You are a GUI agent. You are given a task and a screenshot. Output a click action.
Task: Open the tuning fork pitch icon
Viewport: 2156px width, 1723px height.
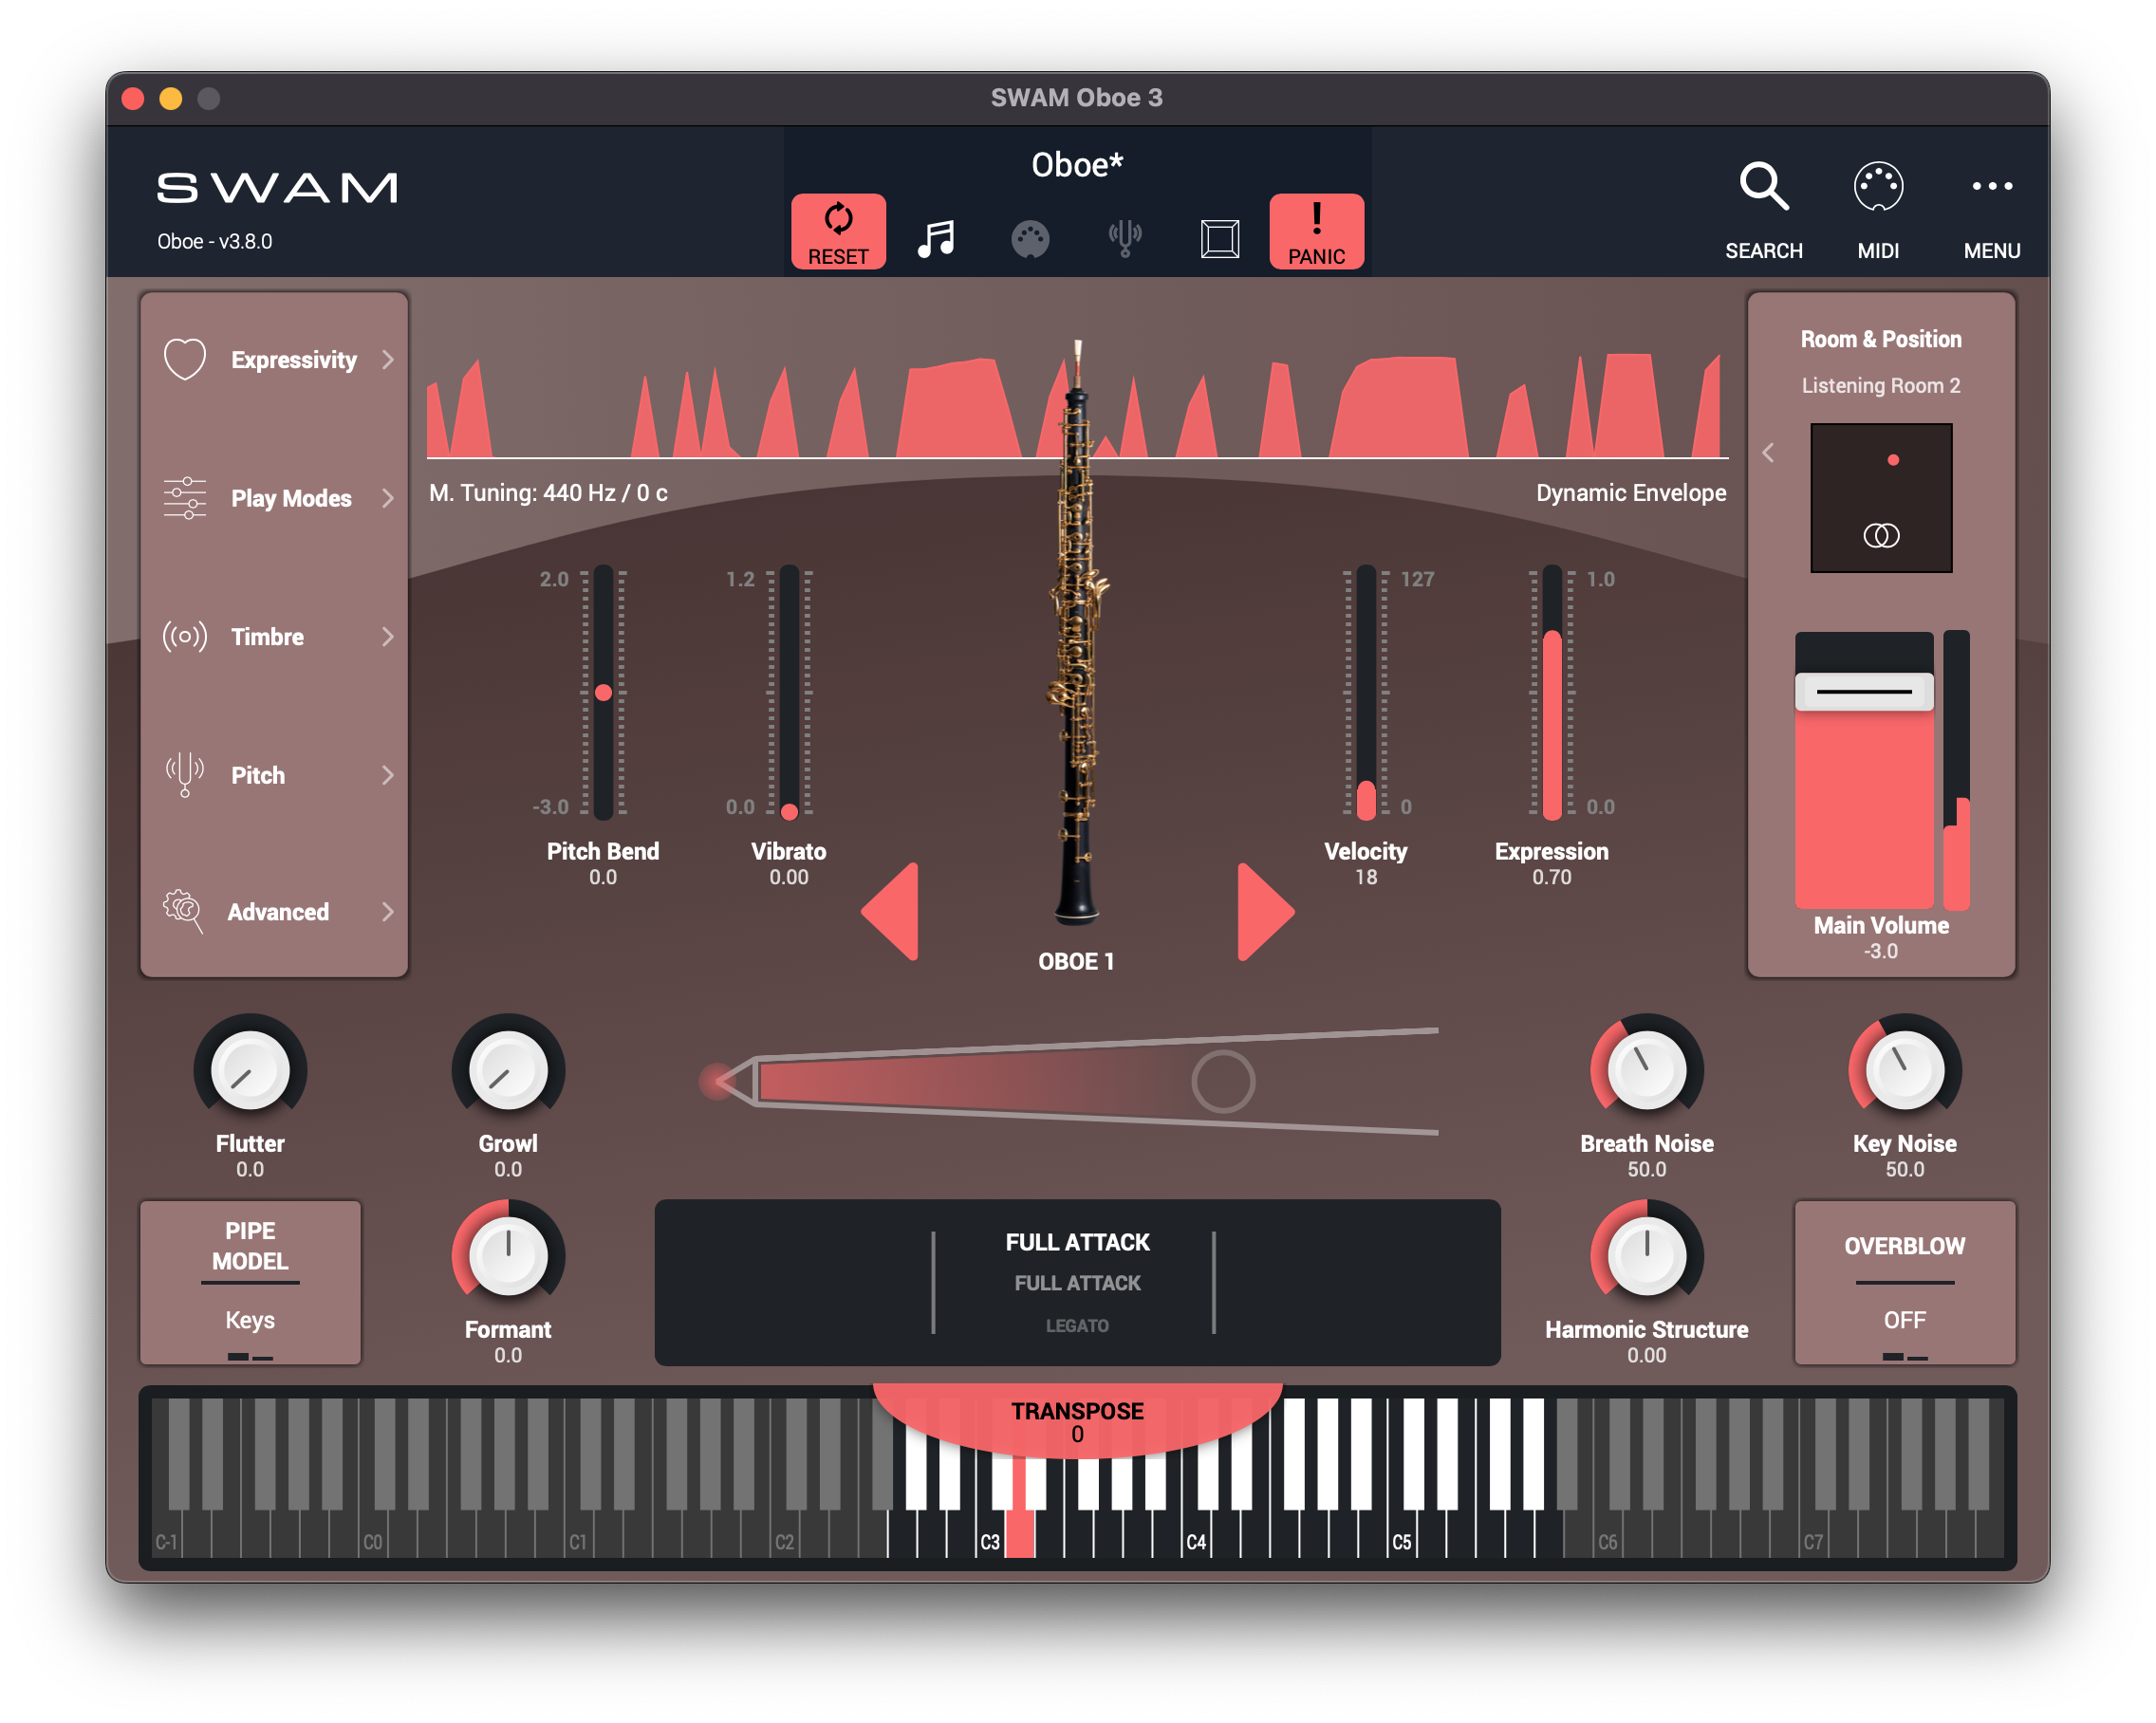pos(1125,238)
